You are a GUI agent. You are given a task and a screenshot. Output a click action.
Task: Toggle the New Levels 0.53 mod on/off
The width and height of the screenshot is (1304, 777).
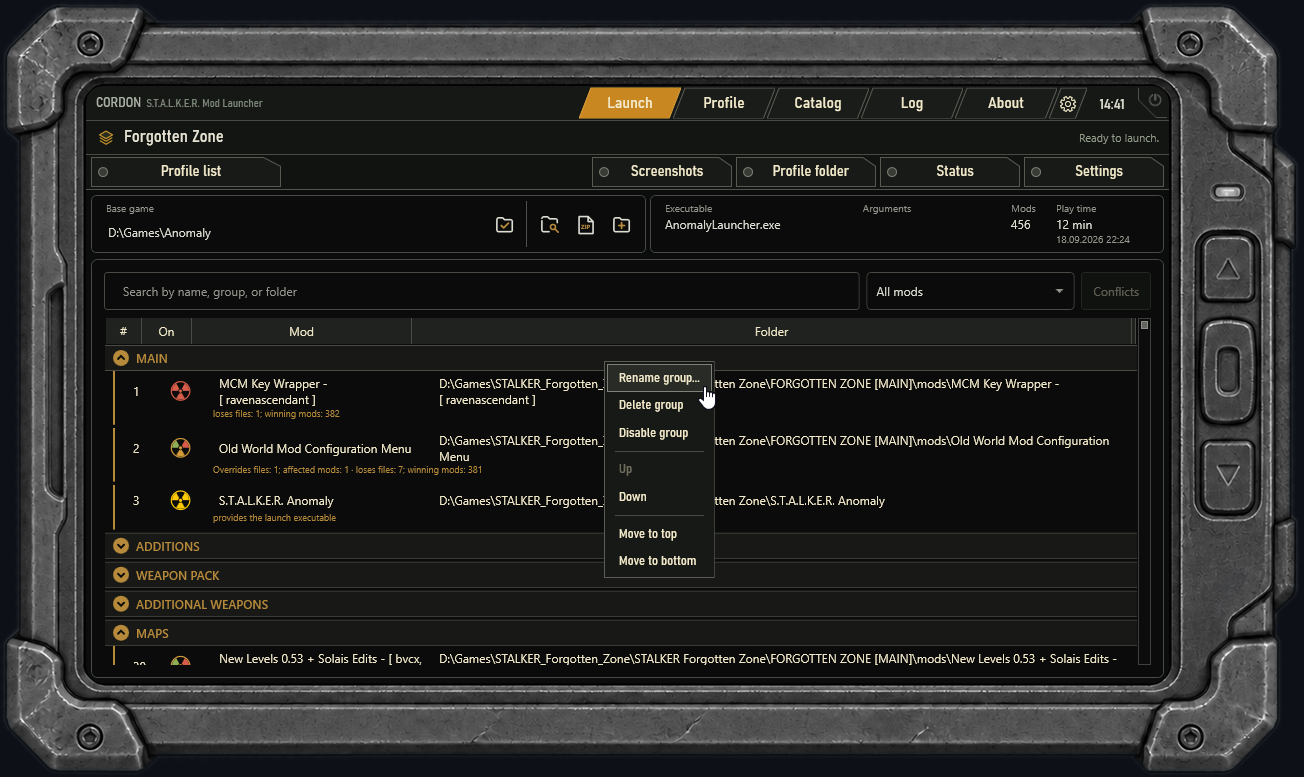tap(180, 662)
